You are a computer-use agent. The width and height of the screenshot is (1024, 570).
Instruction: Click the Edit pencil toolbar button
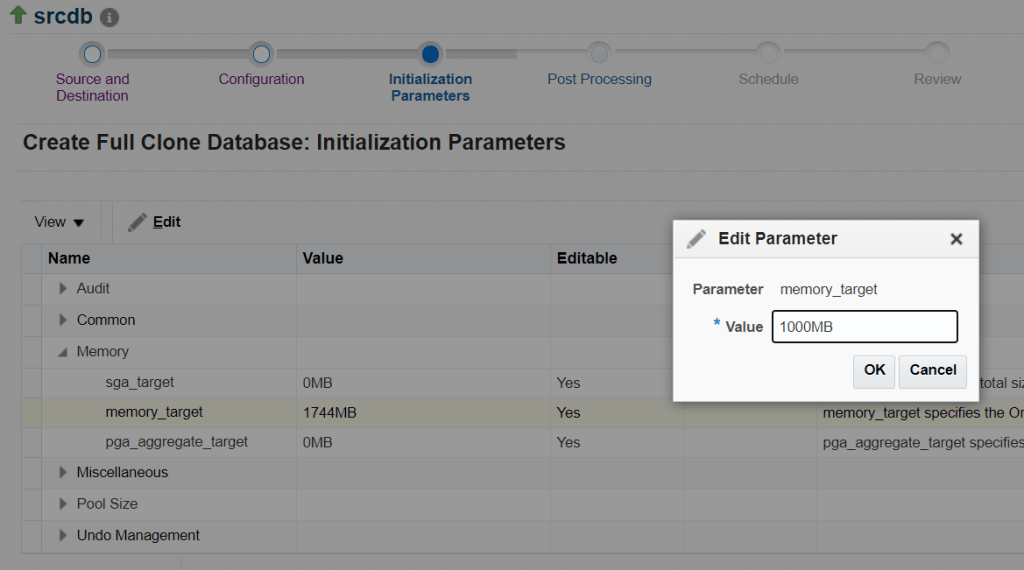[155, 222]
